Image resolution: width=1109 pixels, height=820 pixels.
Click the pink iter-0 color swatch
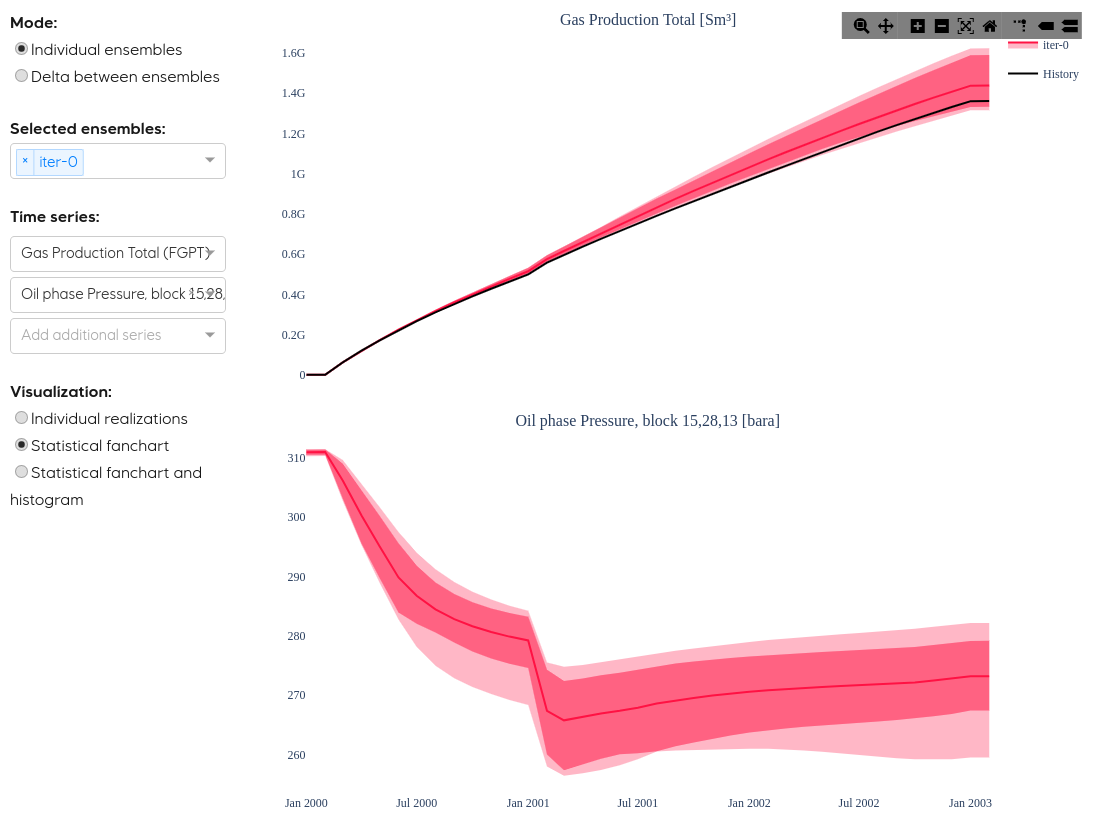(1021, 45)
